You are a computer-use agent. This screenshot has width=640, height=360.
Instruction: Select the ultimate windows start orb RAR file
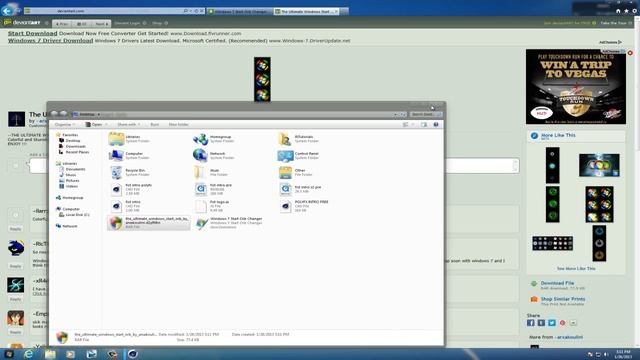click(149, 223)
